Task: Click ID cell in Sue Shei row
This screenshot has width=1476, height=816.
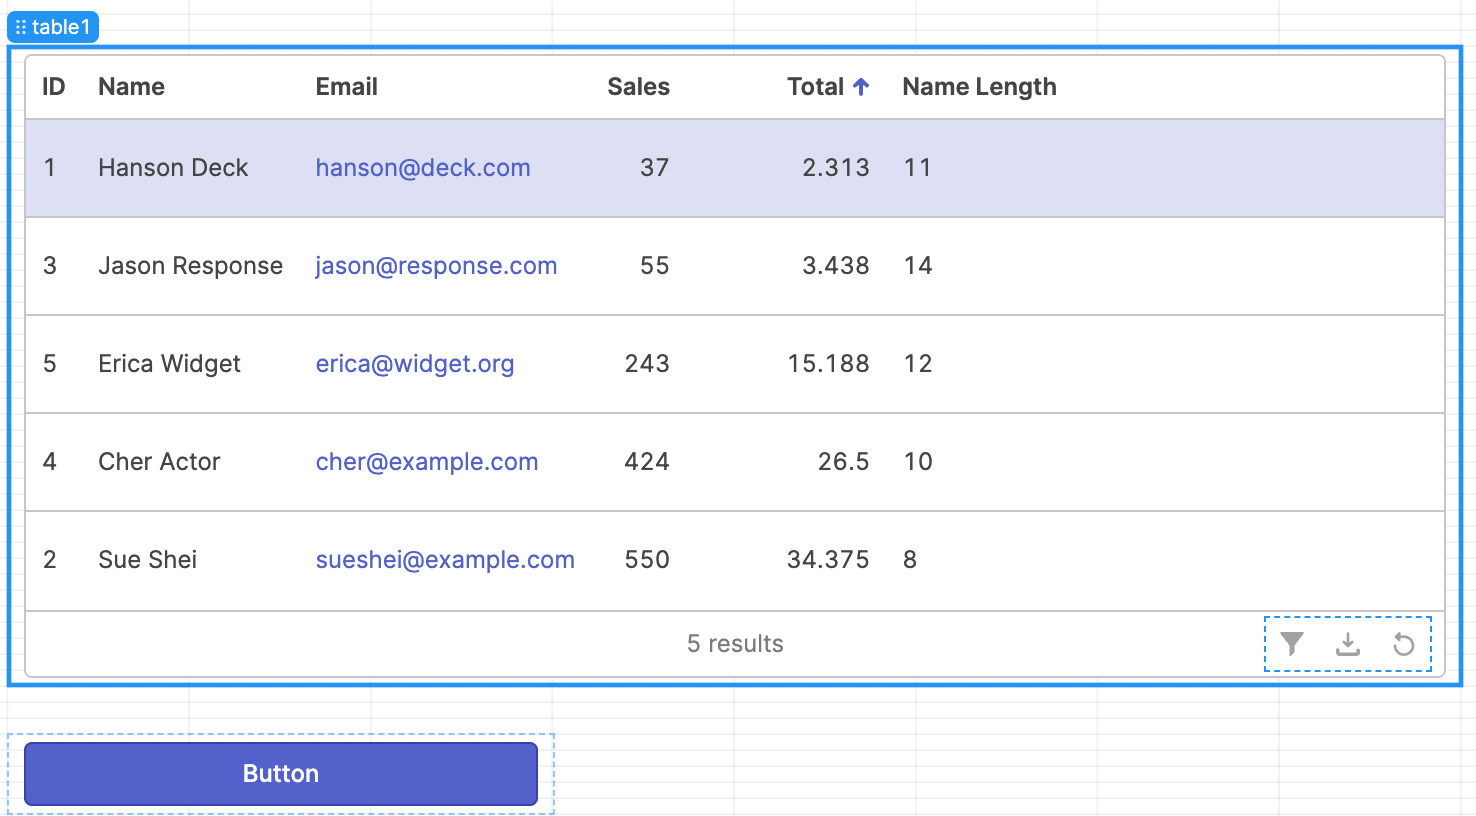Action: [50, 560]
